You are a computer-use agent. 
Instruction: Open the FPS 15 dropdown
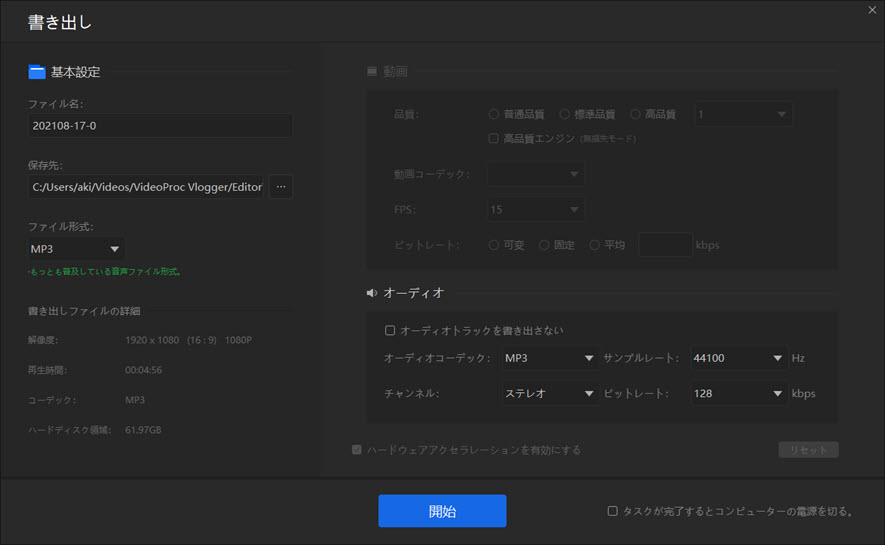click(536, 209)
